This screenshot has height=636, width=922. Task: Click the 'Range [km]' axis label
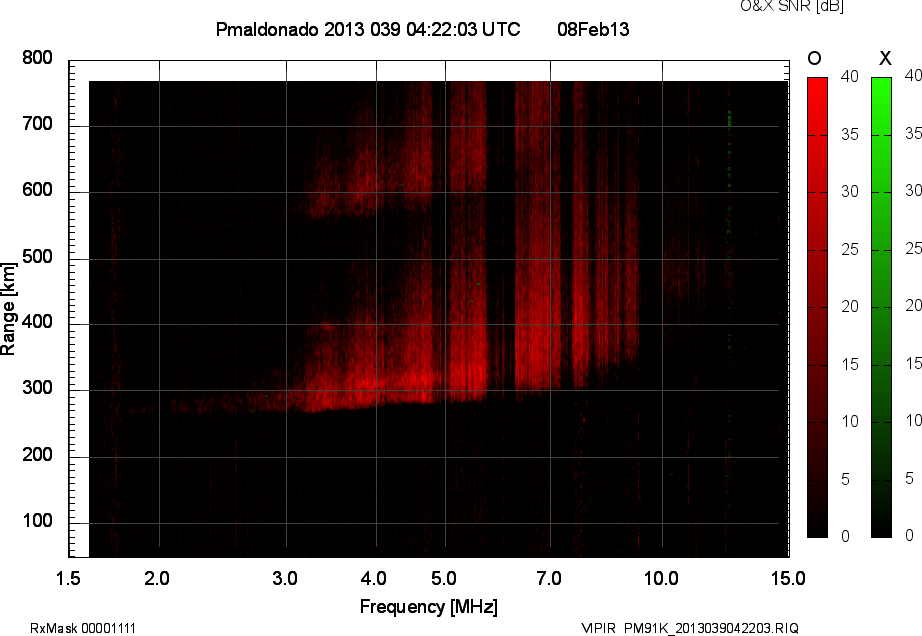pyautogui.click(x=8, y=309)
